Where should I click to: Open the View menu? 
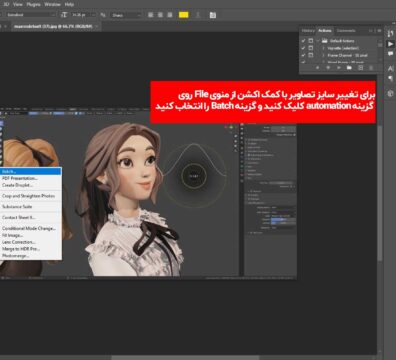[18, 4]
